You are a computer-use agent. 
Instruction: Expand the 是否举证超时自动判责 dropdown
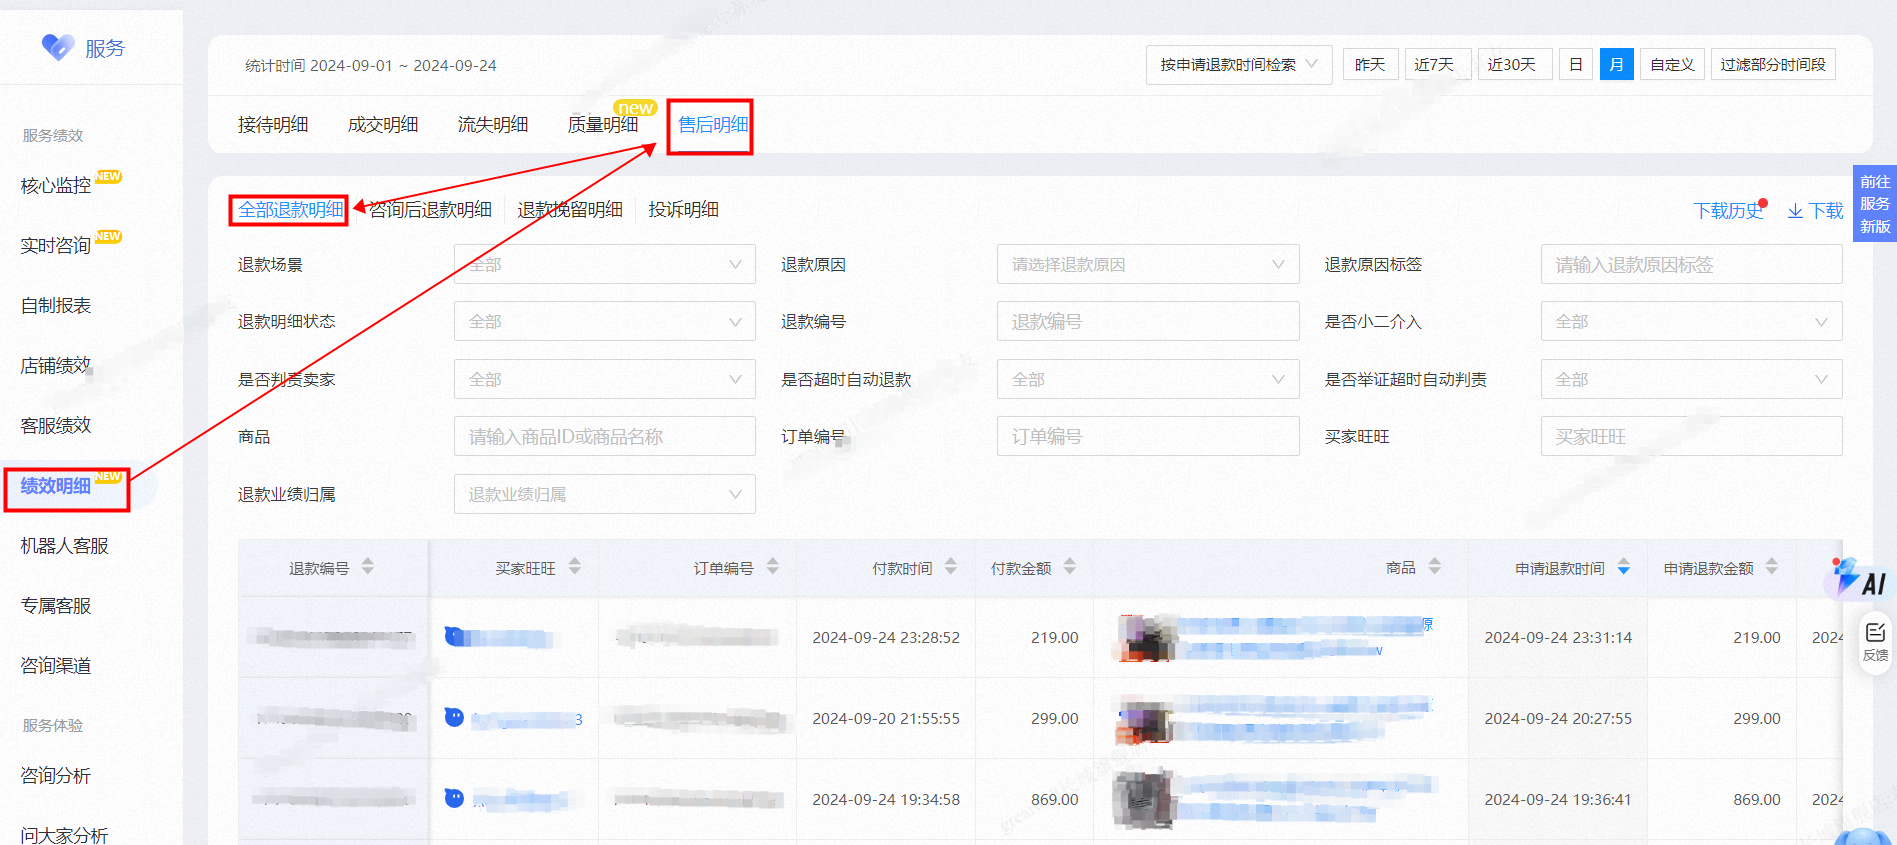[x=1692, y=379]
